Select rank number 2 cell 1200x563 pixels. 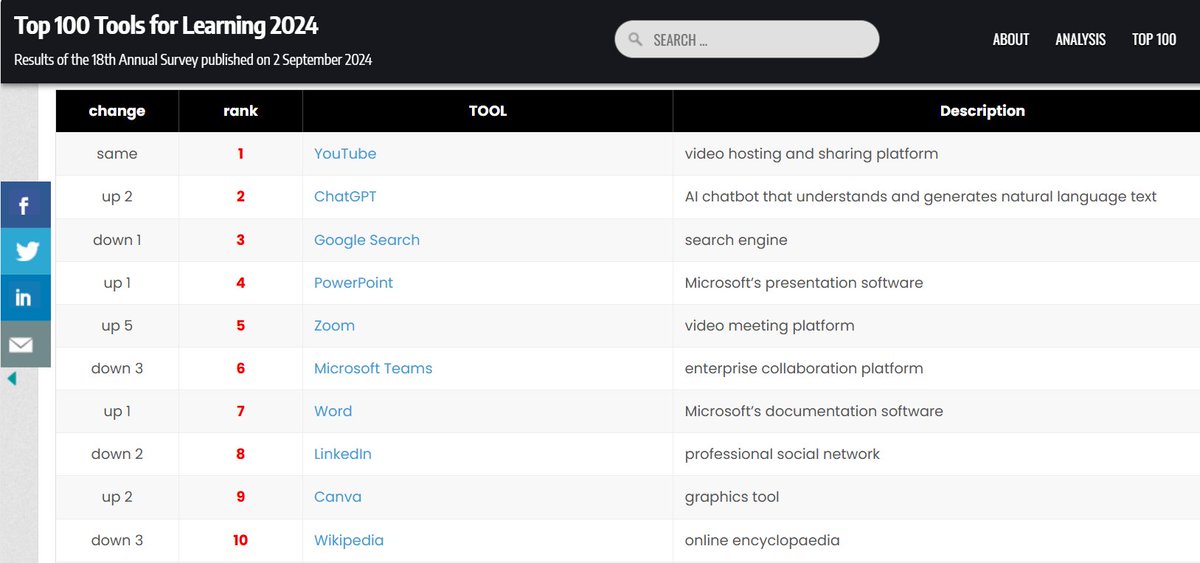pyautogui.click(x=241, y=197)
